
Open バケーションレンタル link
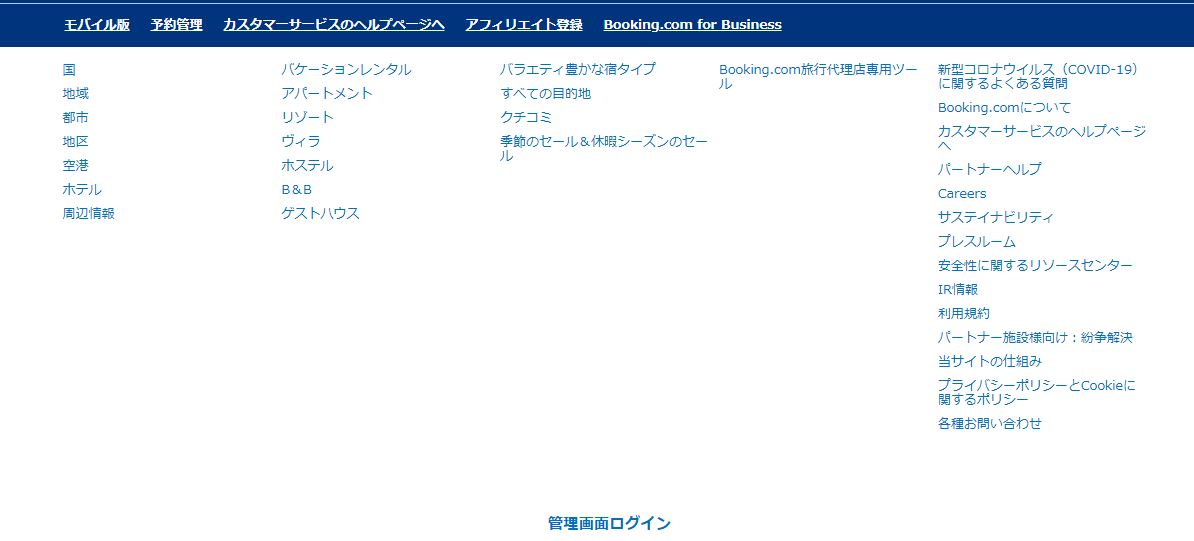(x=346, y=69)
